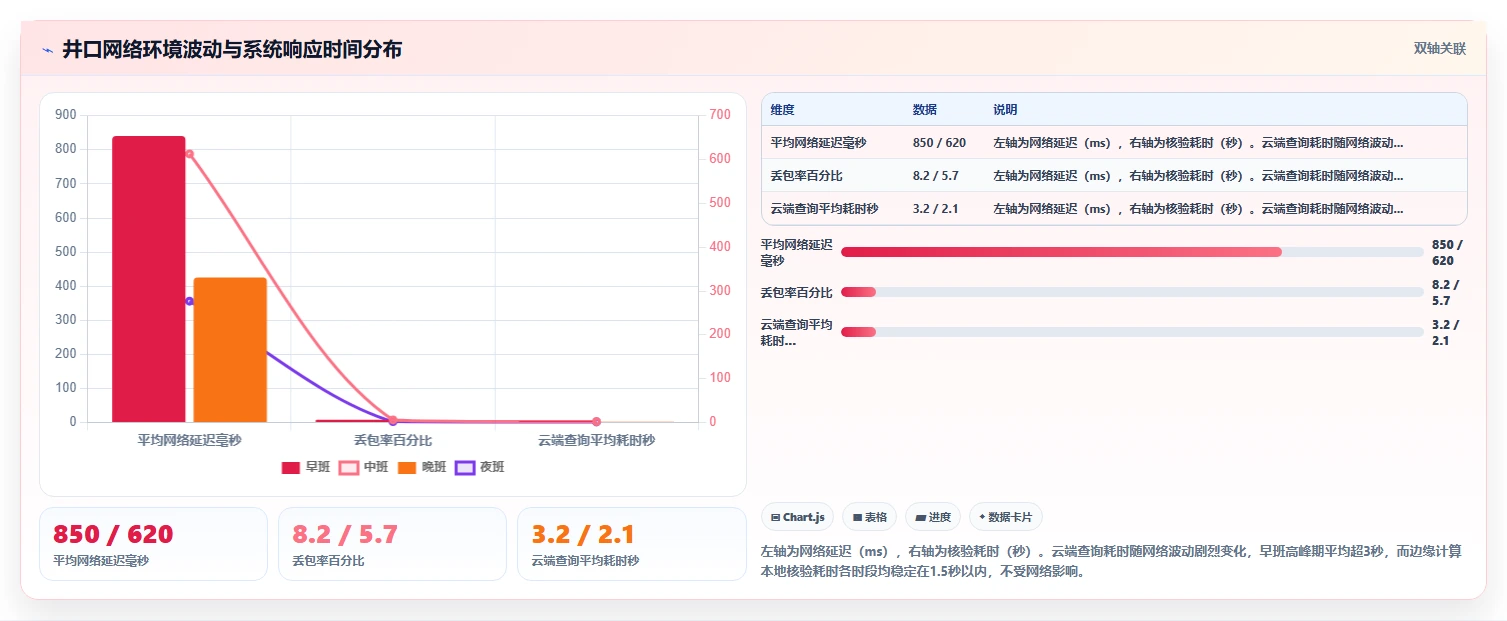1507x621 pixels.
Task: Click the 平均网络延迟毫秒 x-axis label
Action: pyautogui.click(x=189, y=440)
